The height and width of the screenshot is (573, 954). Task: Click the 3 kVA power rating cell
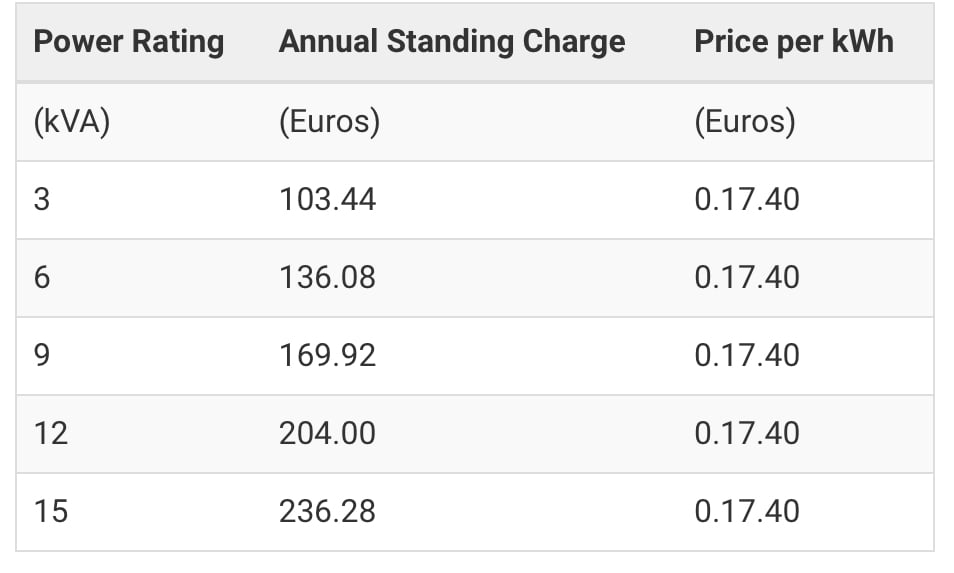click(41, 200)
